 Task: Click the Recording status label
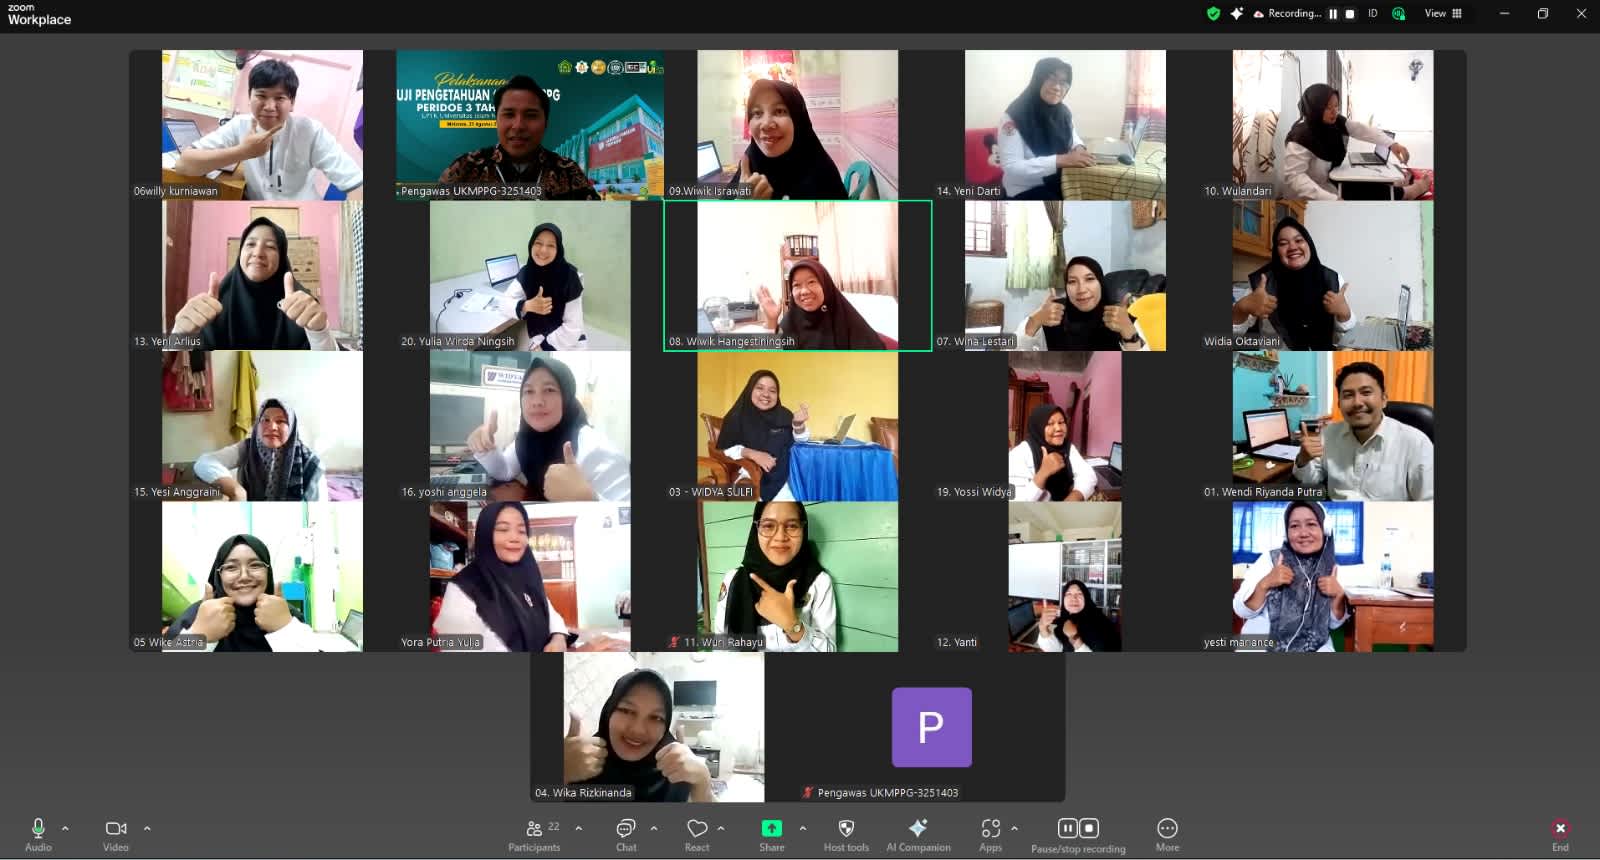click(x=1294, y=13)
